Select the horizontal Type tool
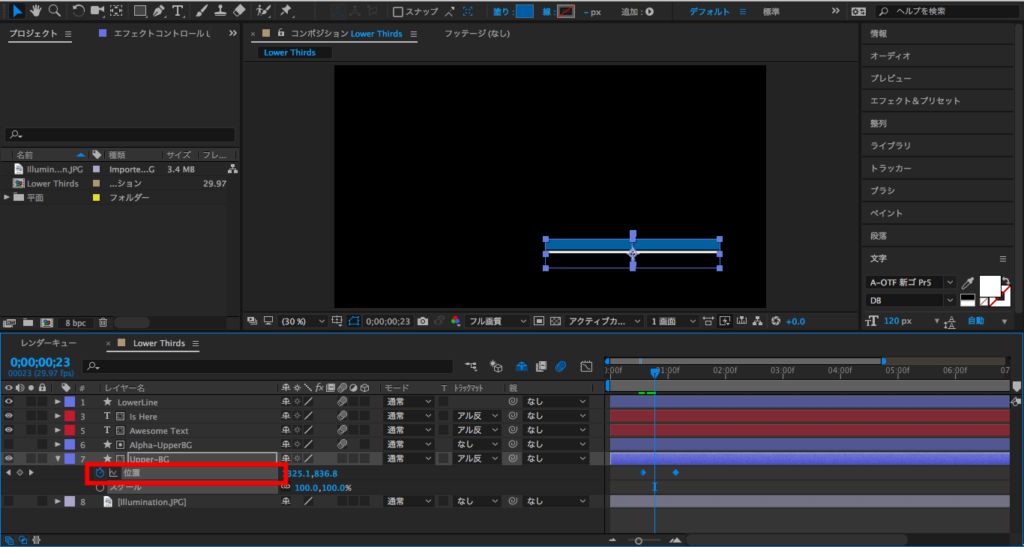Screen dimensions: 1024x547 [x=178, y=11]
